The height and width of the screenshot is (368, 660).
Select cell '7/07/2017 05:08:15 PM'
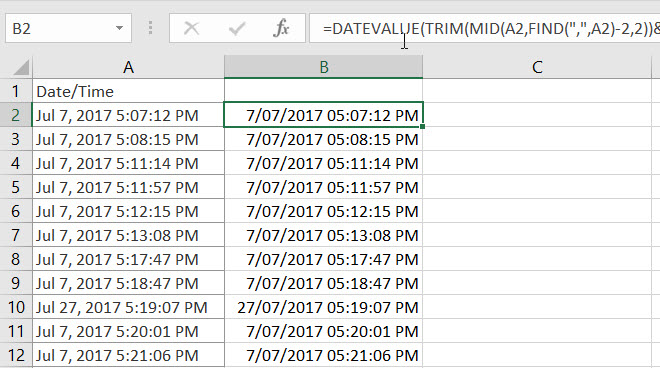(x=323, y=139)
